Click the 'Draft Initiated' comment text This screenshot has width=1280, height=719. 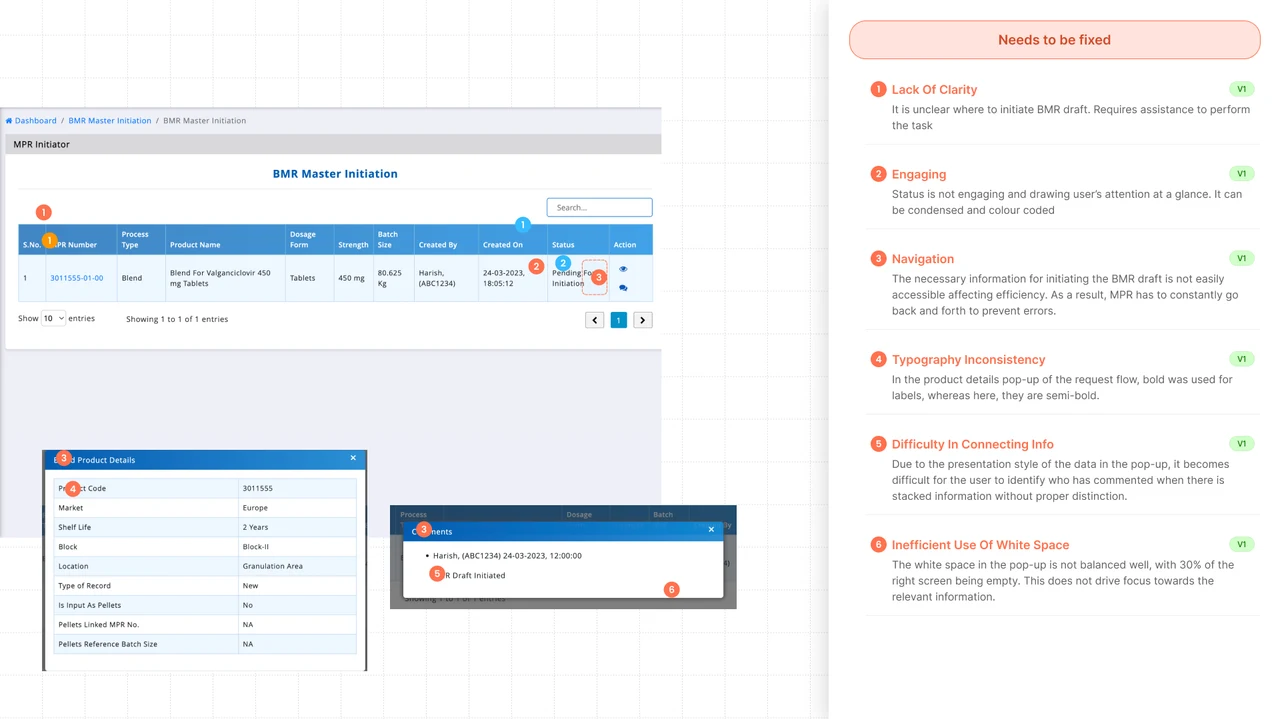point(478,576)
